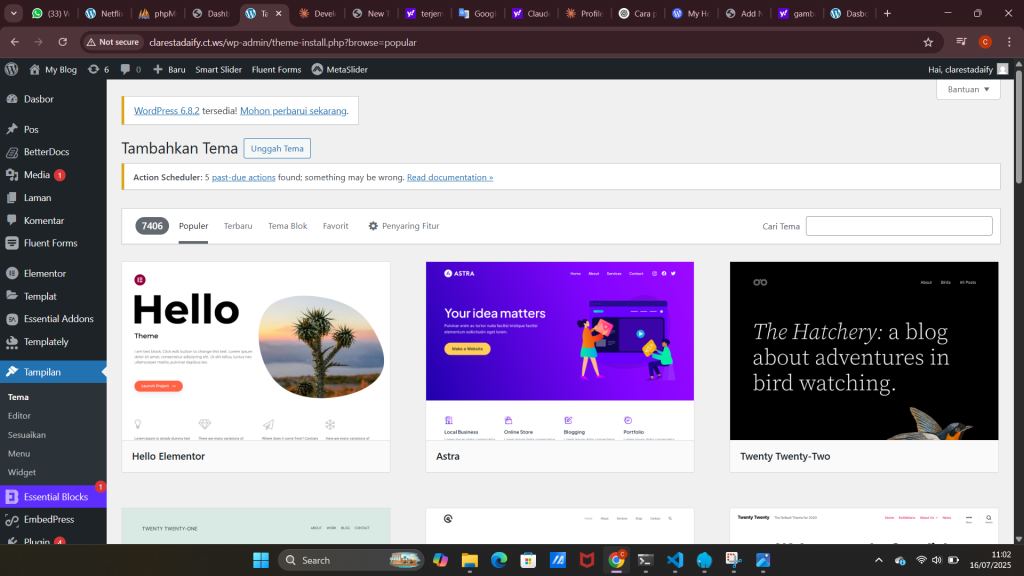
Task: Click the updates icon showing 6
Action: click(98, 69)
